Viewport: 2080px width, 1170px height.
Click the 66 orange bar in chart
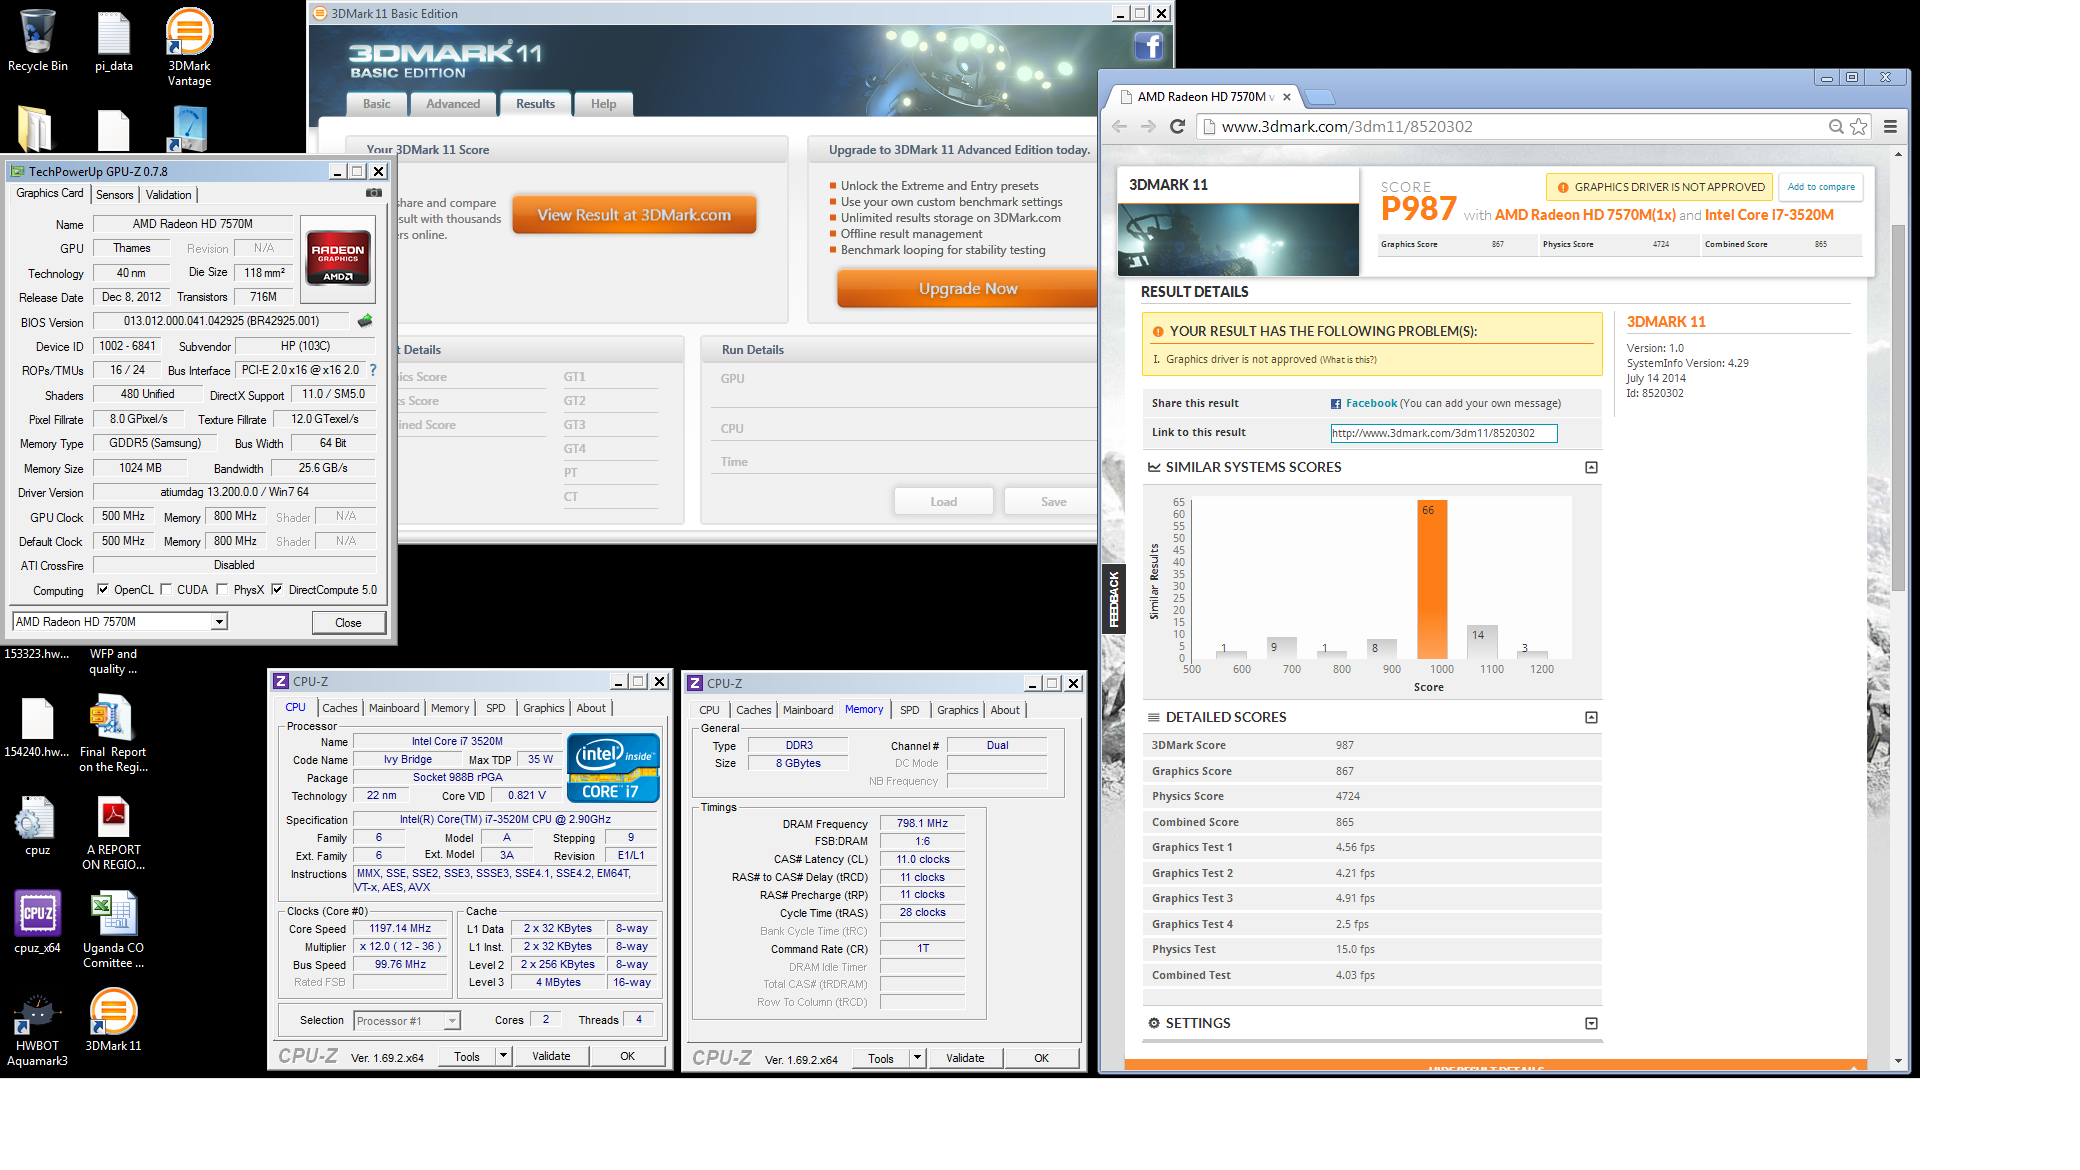[1432, 580]
